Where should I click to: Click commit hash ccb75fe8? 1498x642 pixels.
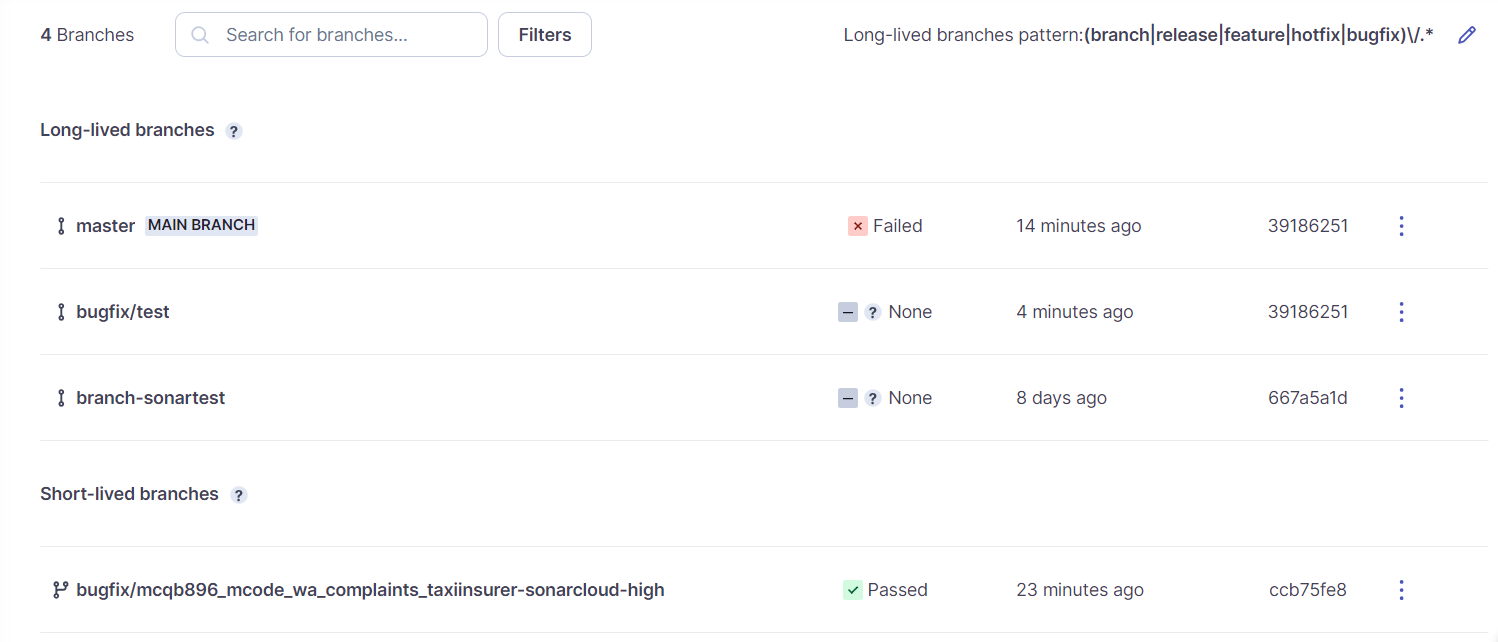[1307, 590]
